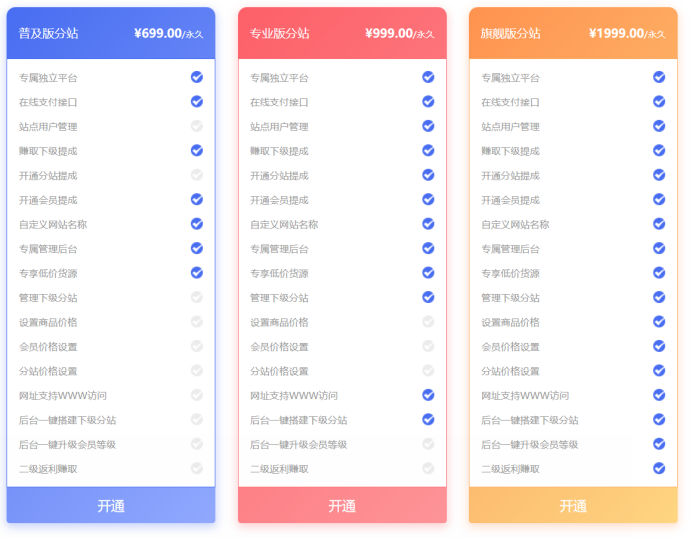692x538 pixels.
Task: Click grey checkmark for 二级返利赚取 in 普及版
Action: tap(197, 468)
